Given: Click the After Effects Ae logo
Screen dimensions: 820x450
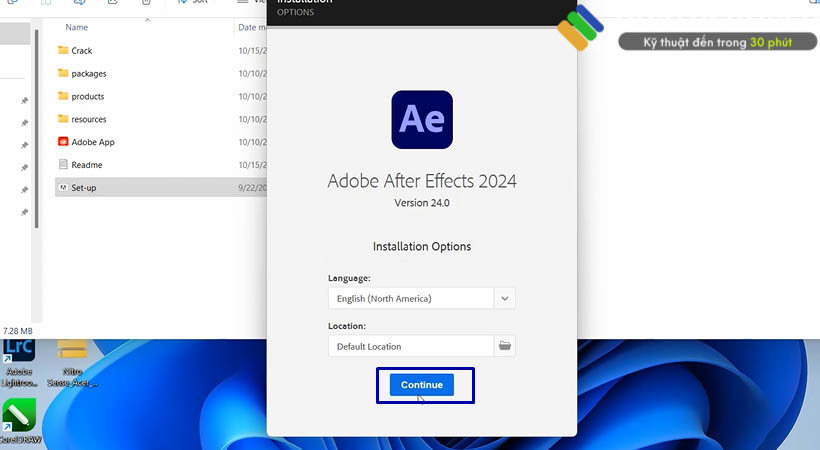Looking at the screenshot, I should tap(421, 120).
